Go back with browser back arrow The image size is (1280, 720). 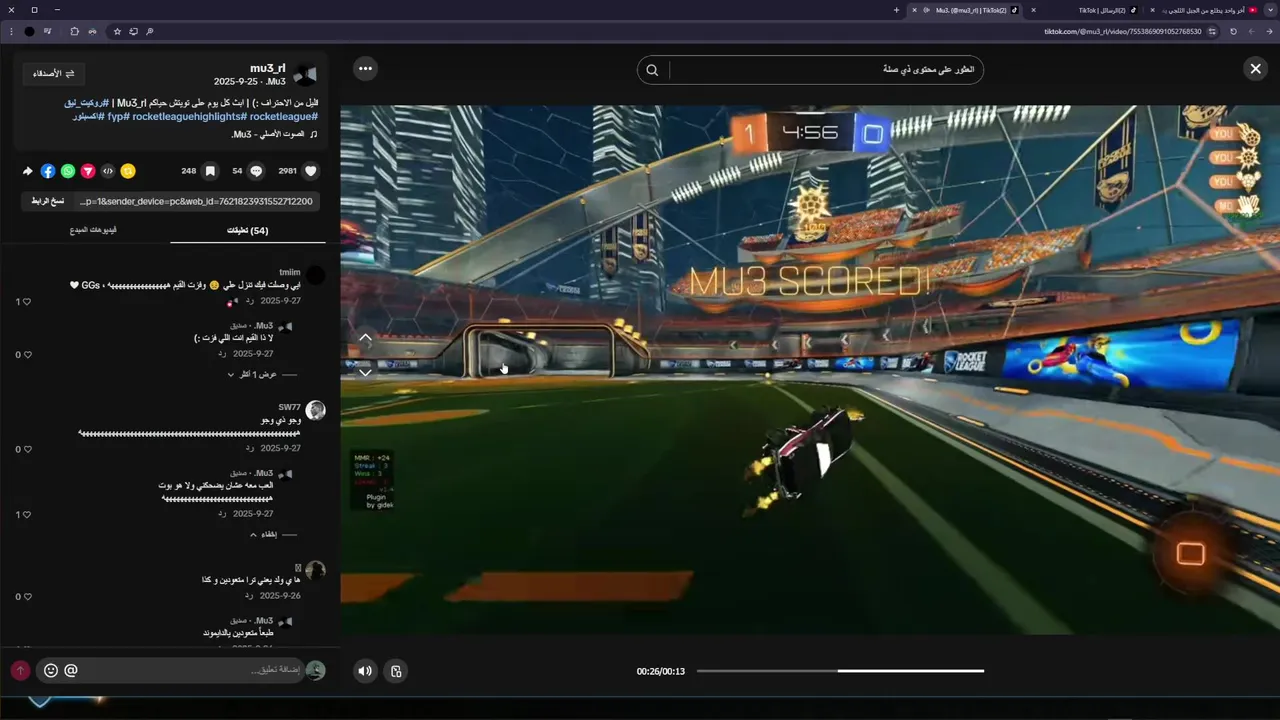pyautogui.click(x=1268, y=31)
